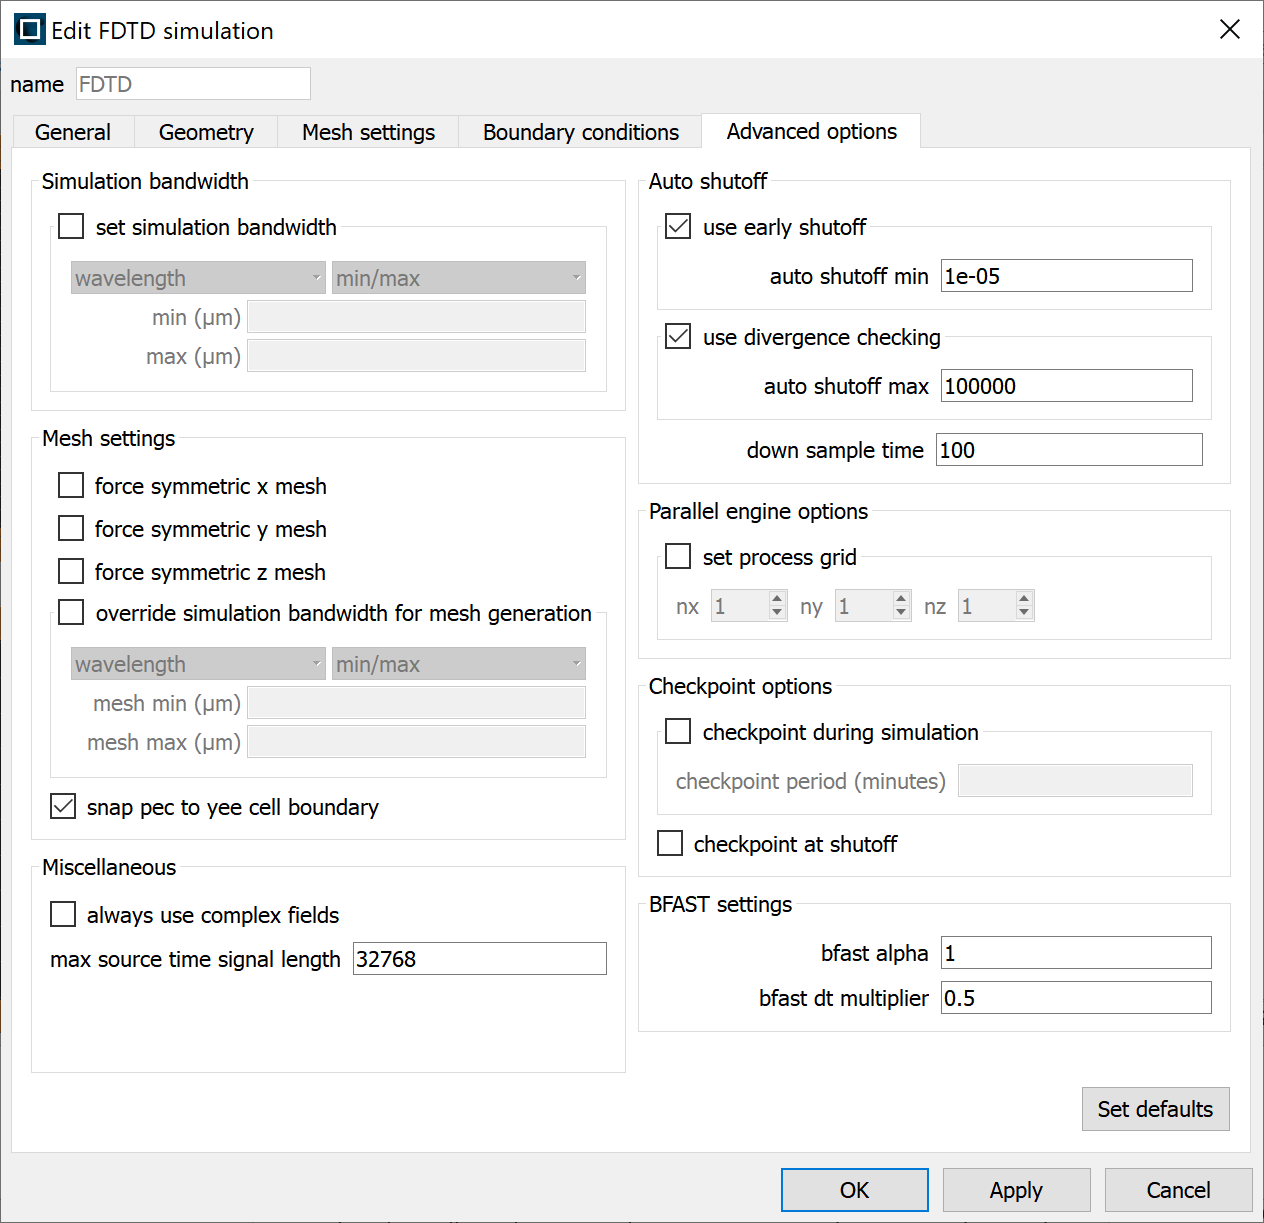
Task: Increase the nz process grid value
Action: 1023,599
